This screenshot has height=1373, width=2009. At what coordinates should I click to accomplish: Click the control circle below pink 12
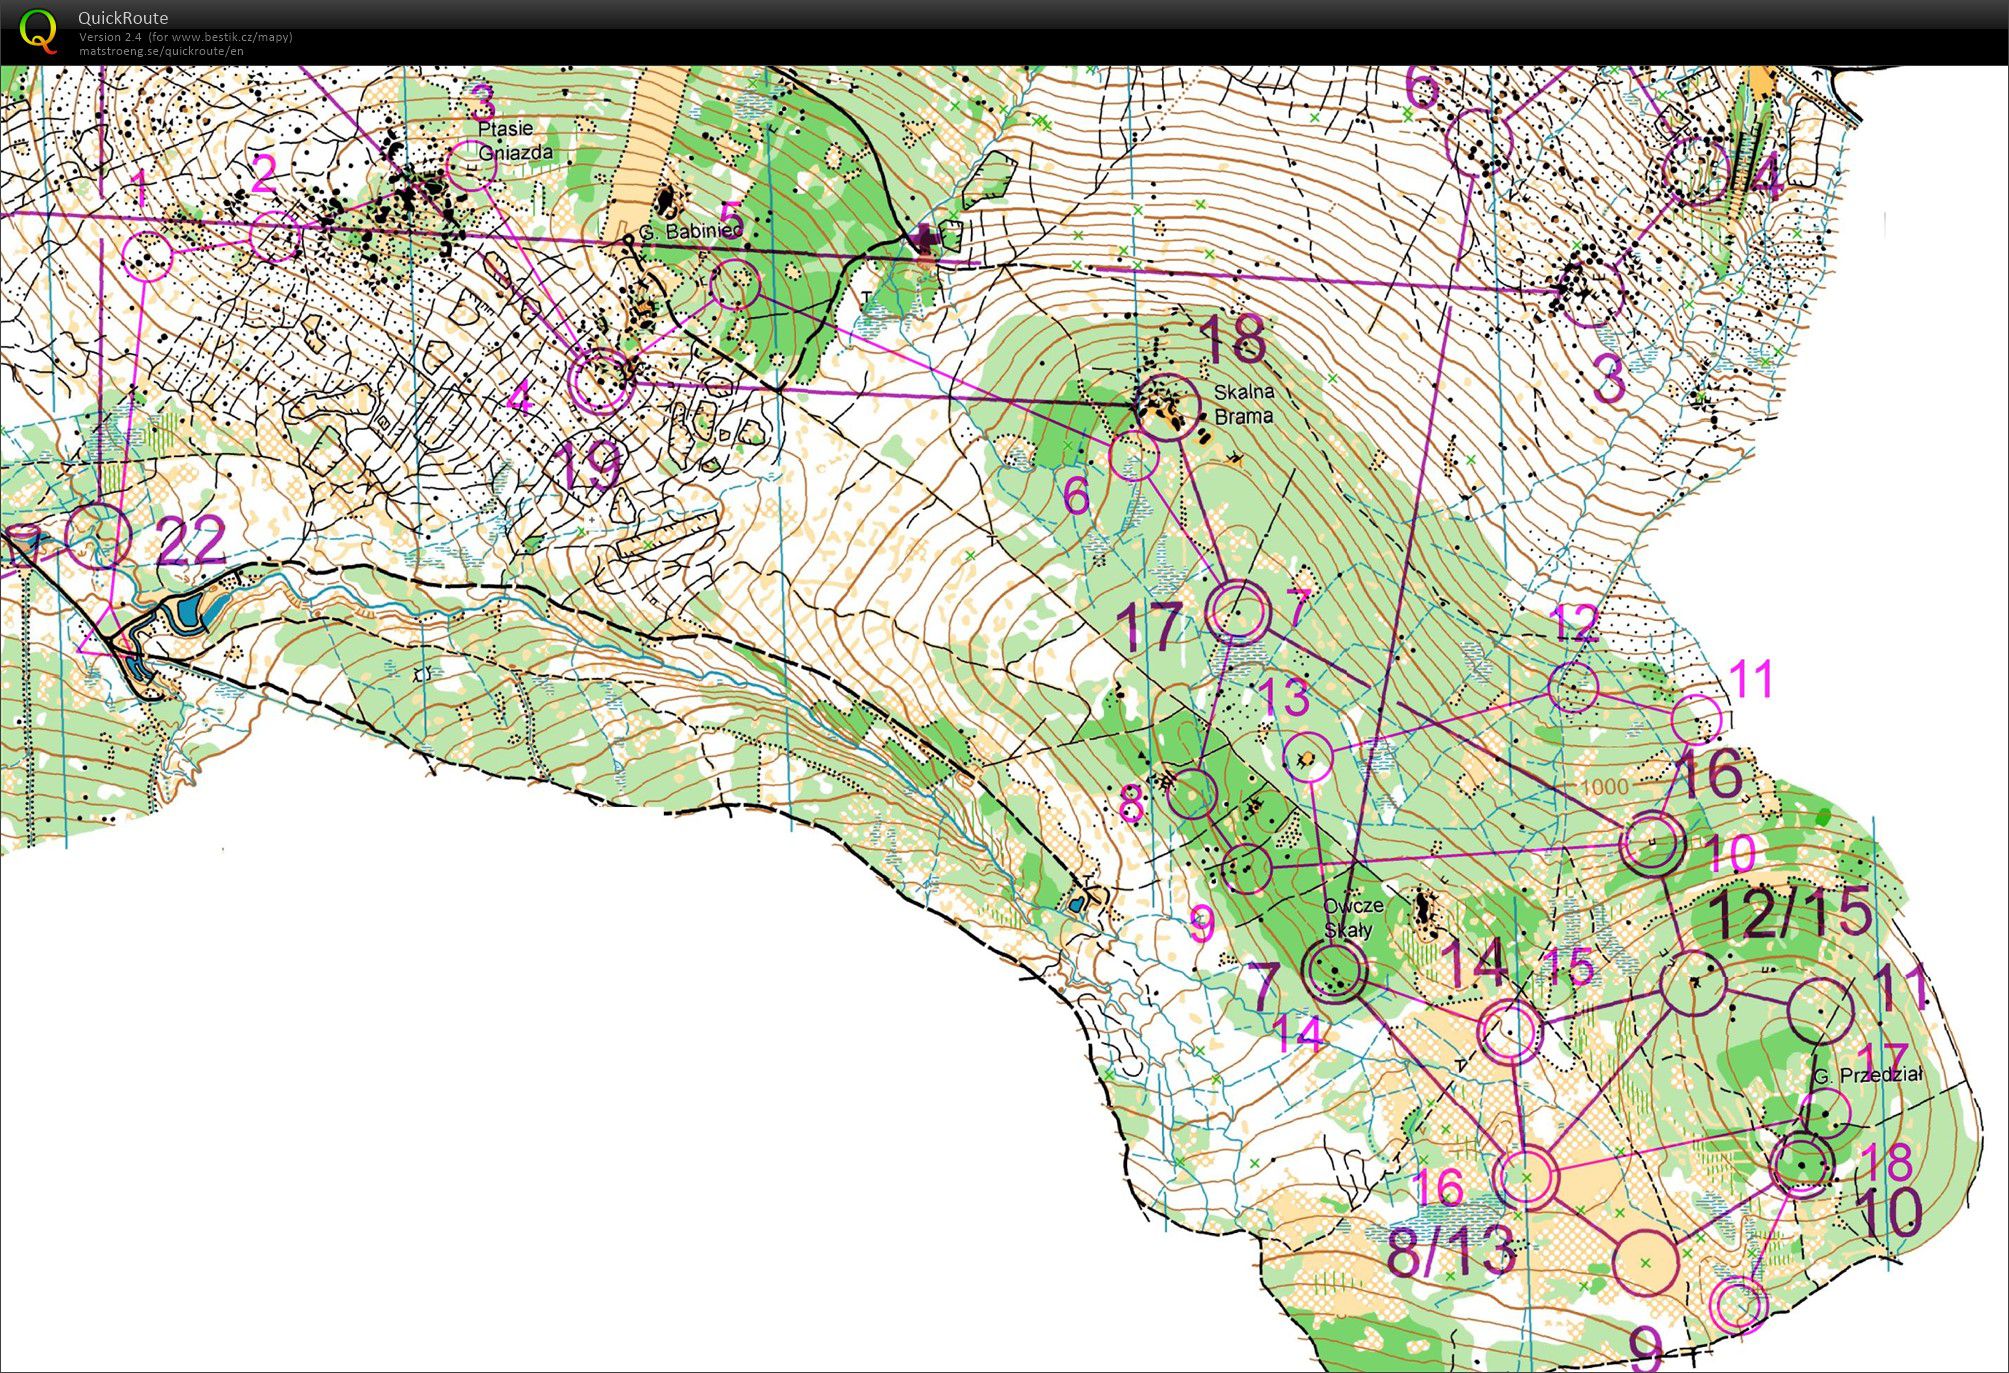pyautogui.click(x=1573, y=686)
